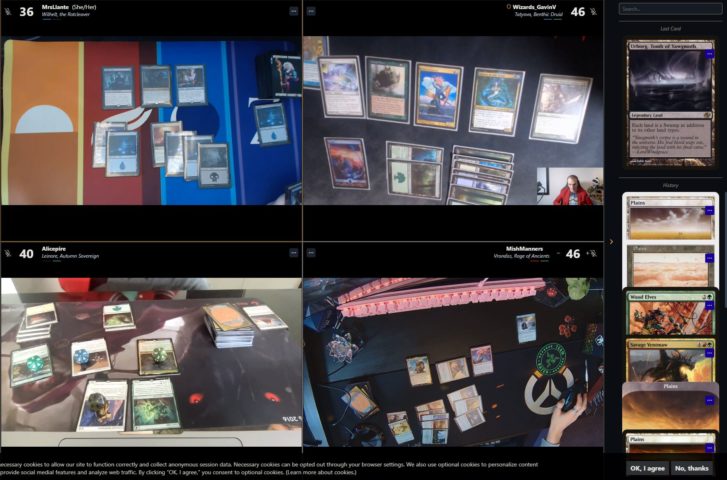The height and width of the screenshot is (480, 727).
Task: Click the card history scrollbar
Action: (x=725, y=250)
